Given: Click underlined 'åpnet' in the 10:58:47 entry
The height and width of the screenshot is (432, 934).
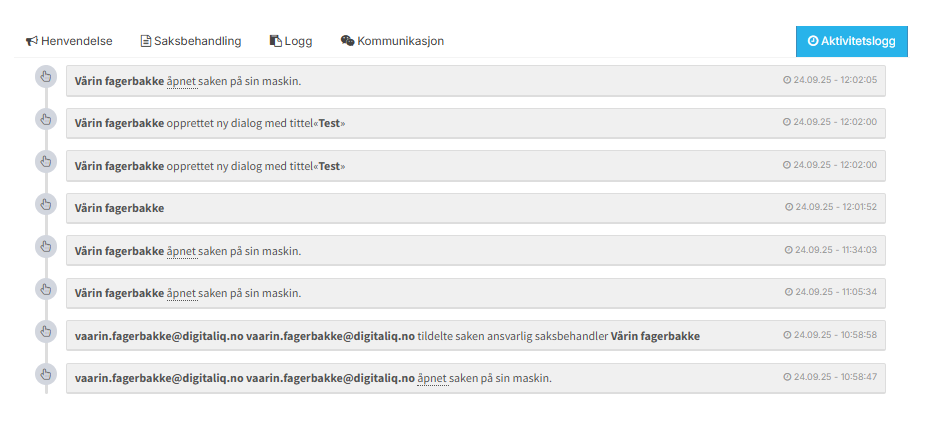Looking at the screenshot, I should tap(432, 378).
